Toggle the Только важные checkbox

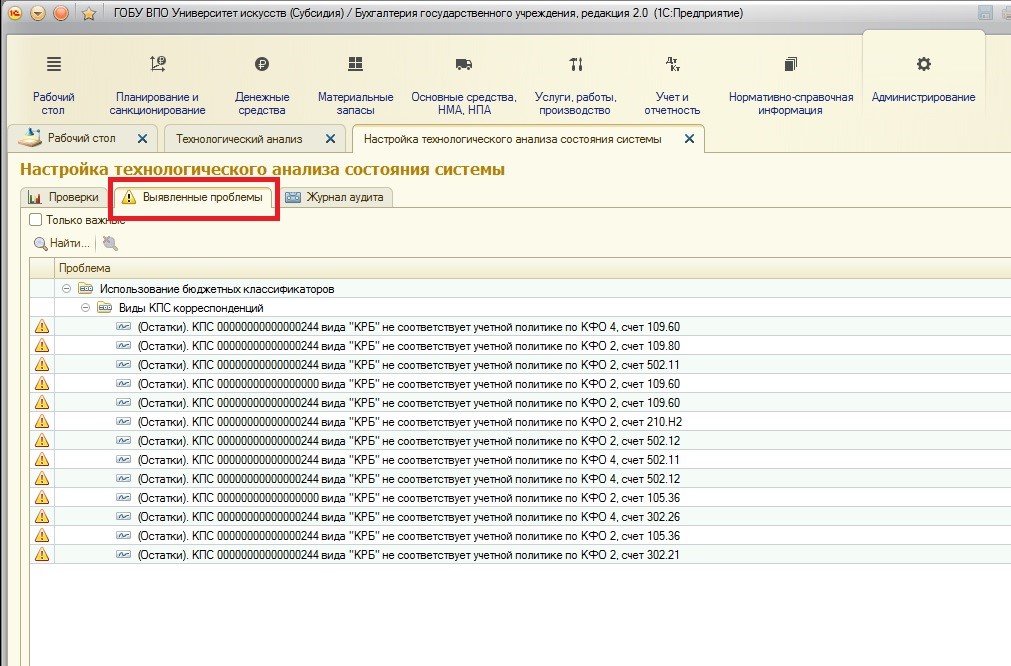(x=36, y=220)
